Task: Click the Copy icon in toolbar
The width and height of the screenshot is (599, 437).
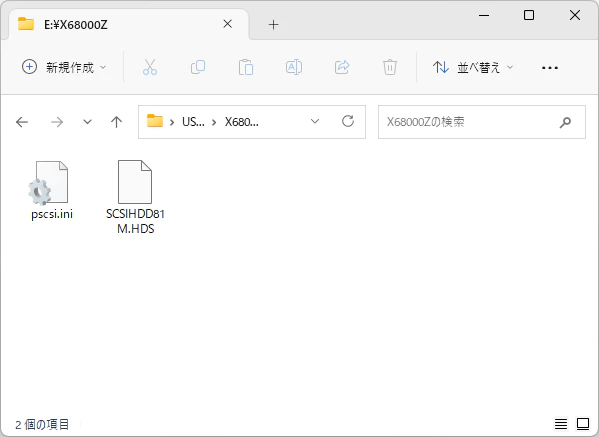Action: (198, 67)
